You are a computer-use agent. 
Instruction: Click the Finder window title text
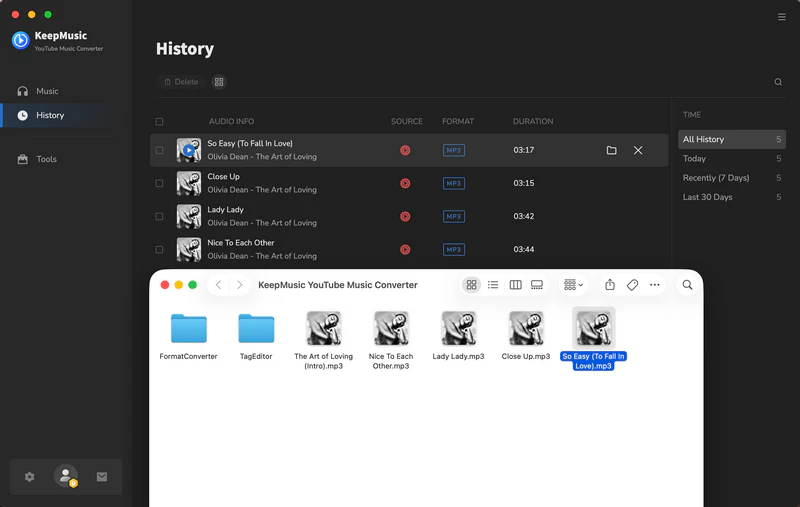(x=338, y=285)
